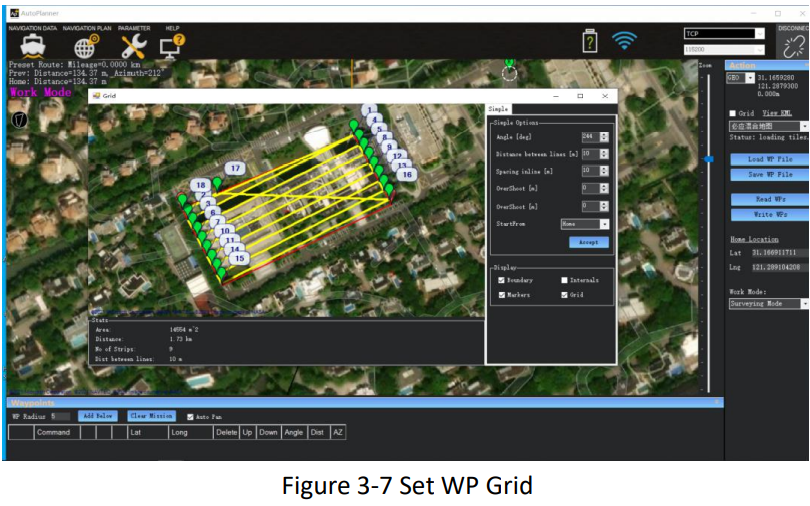Click the Help monitor icon
Viewport: 810px width, 506px height.
coord(173,44)
